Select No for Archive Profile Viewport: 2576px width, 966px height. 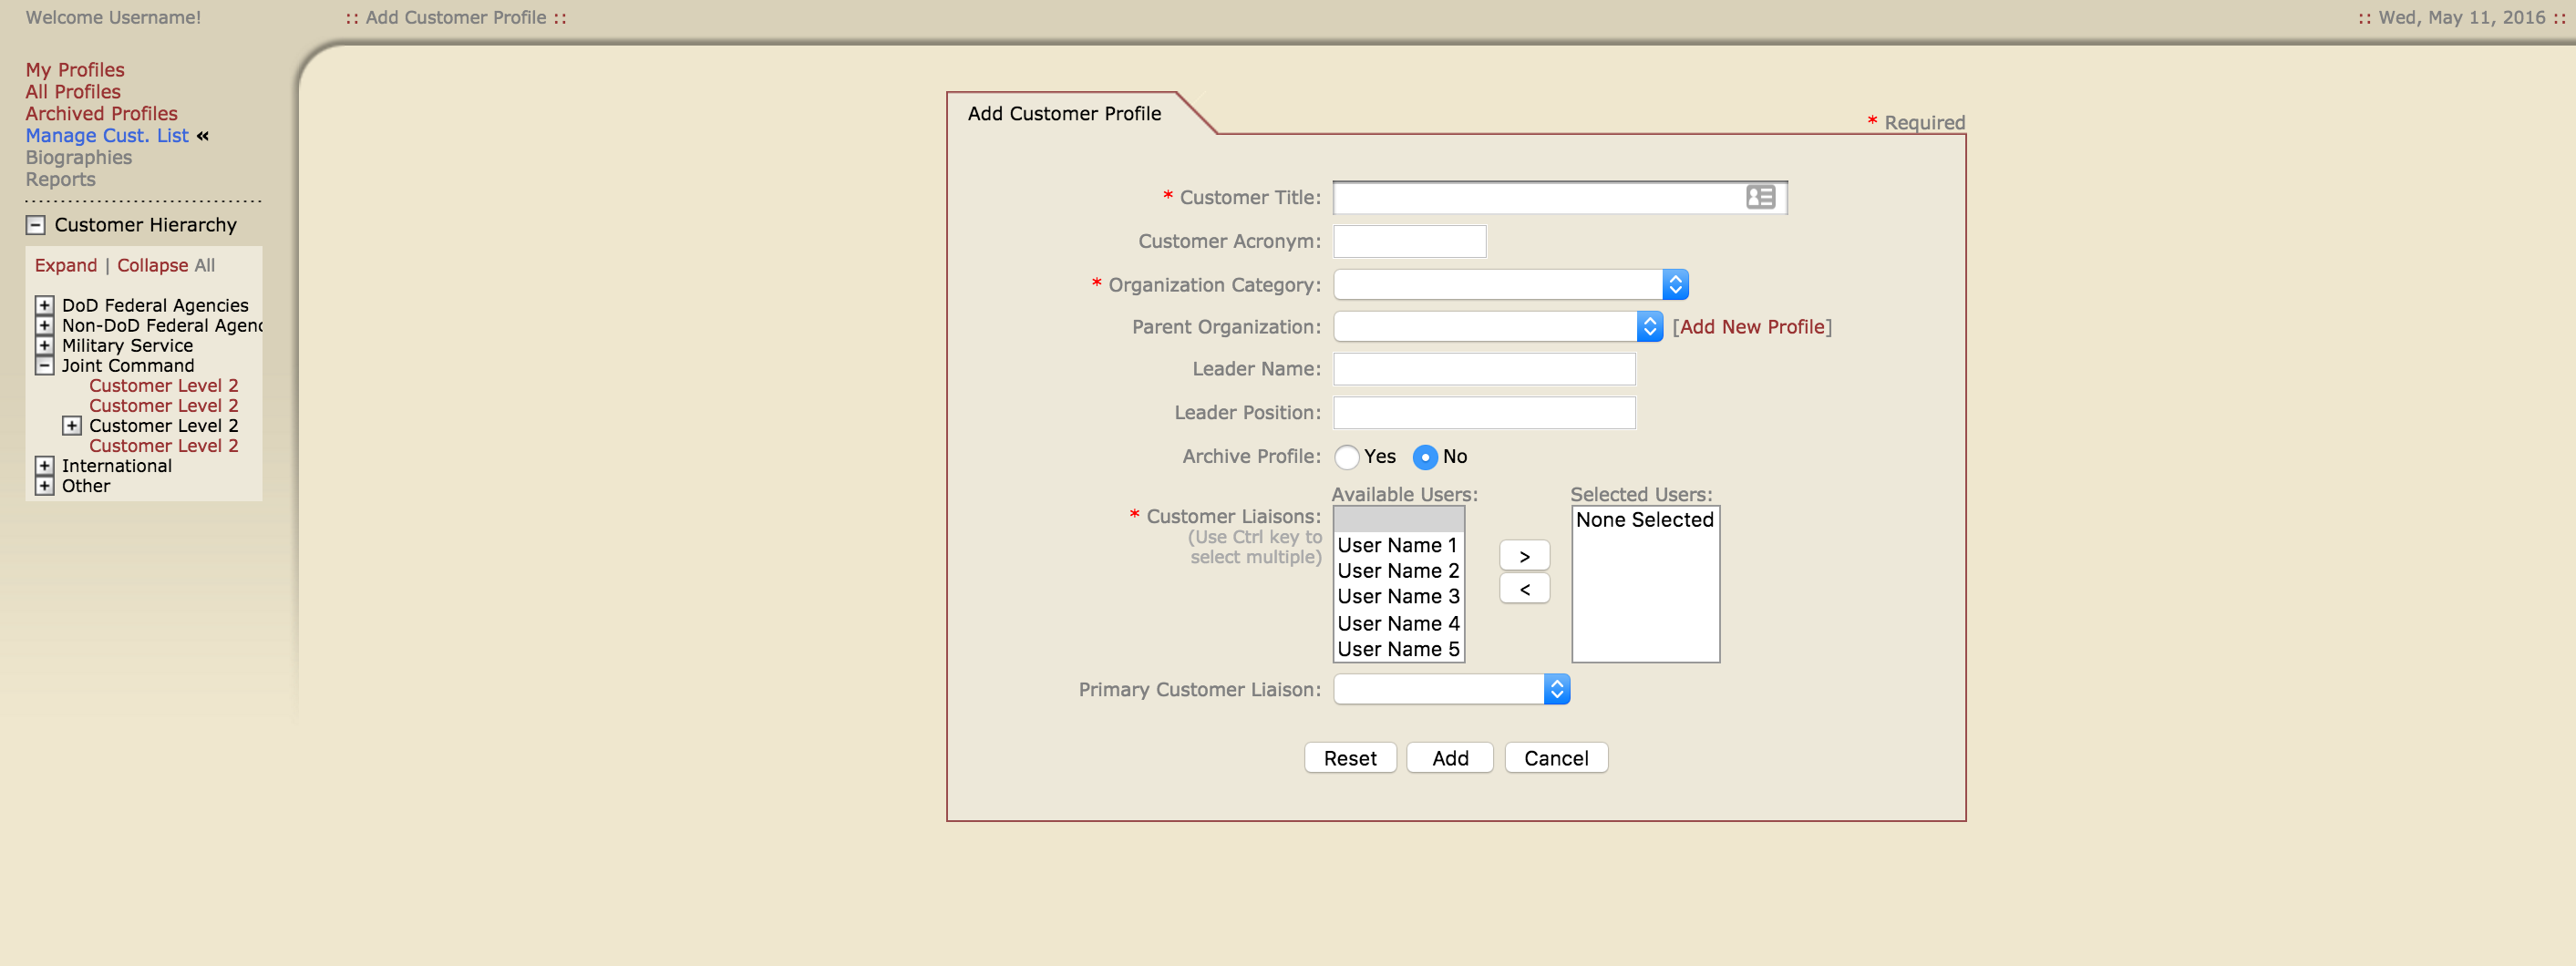(1424, 457)
